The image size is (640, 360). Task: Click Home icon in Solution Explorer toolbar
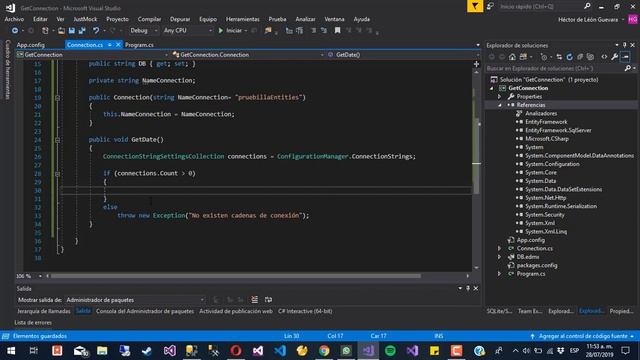pyautogui.click(x=512, y=57)
